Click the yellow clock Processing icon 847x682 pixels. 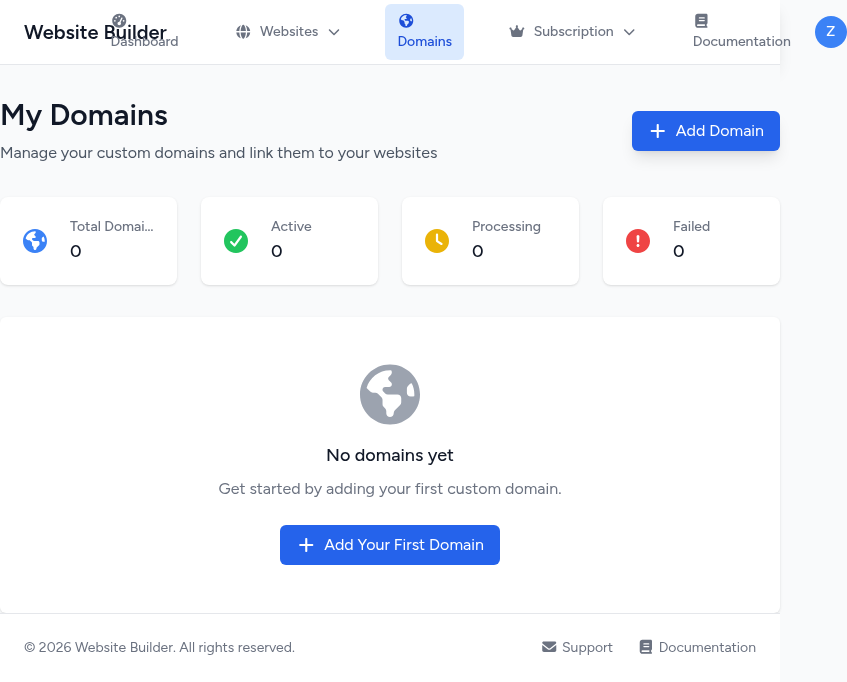click(x=437, y=241)
